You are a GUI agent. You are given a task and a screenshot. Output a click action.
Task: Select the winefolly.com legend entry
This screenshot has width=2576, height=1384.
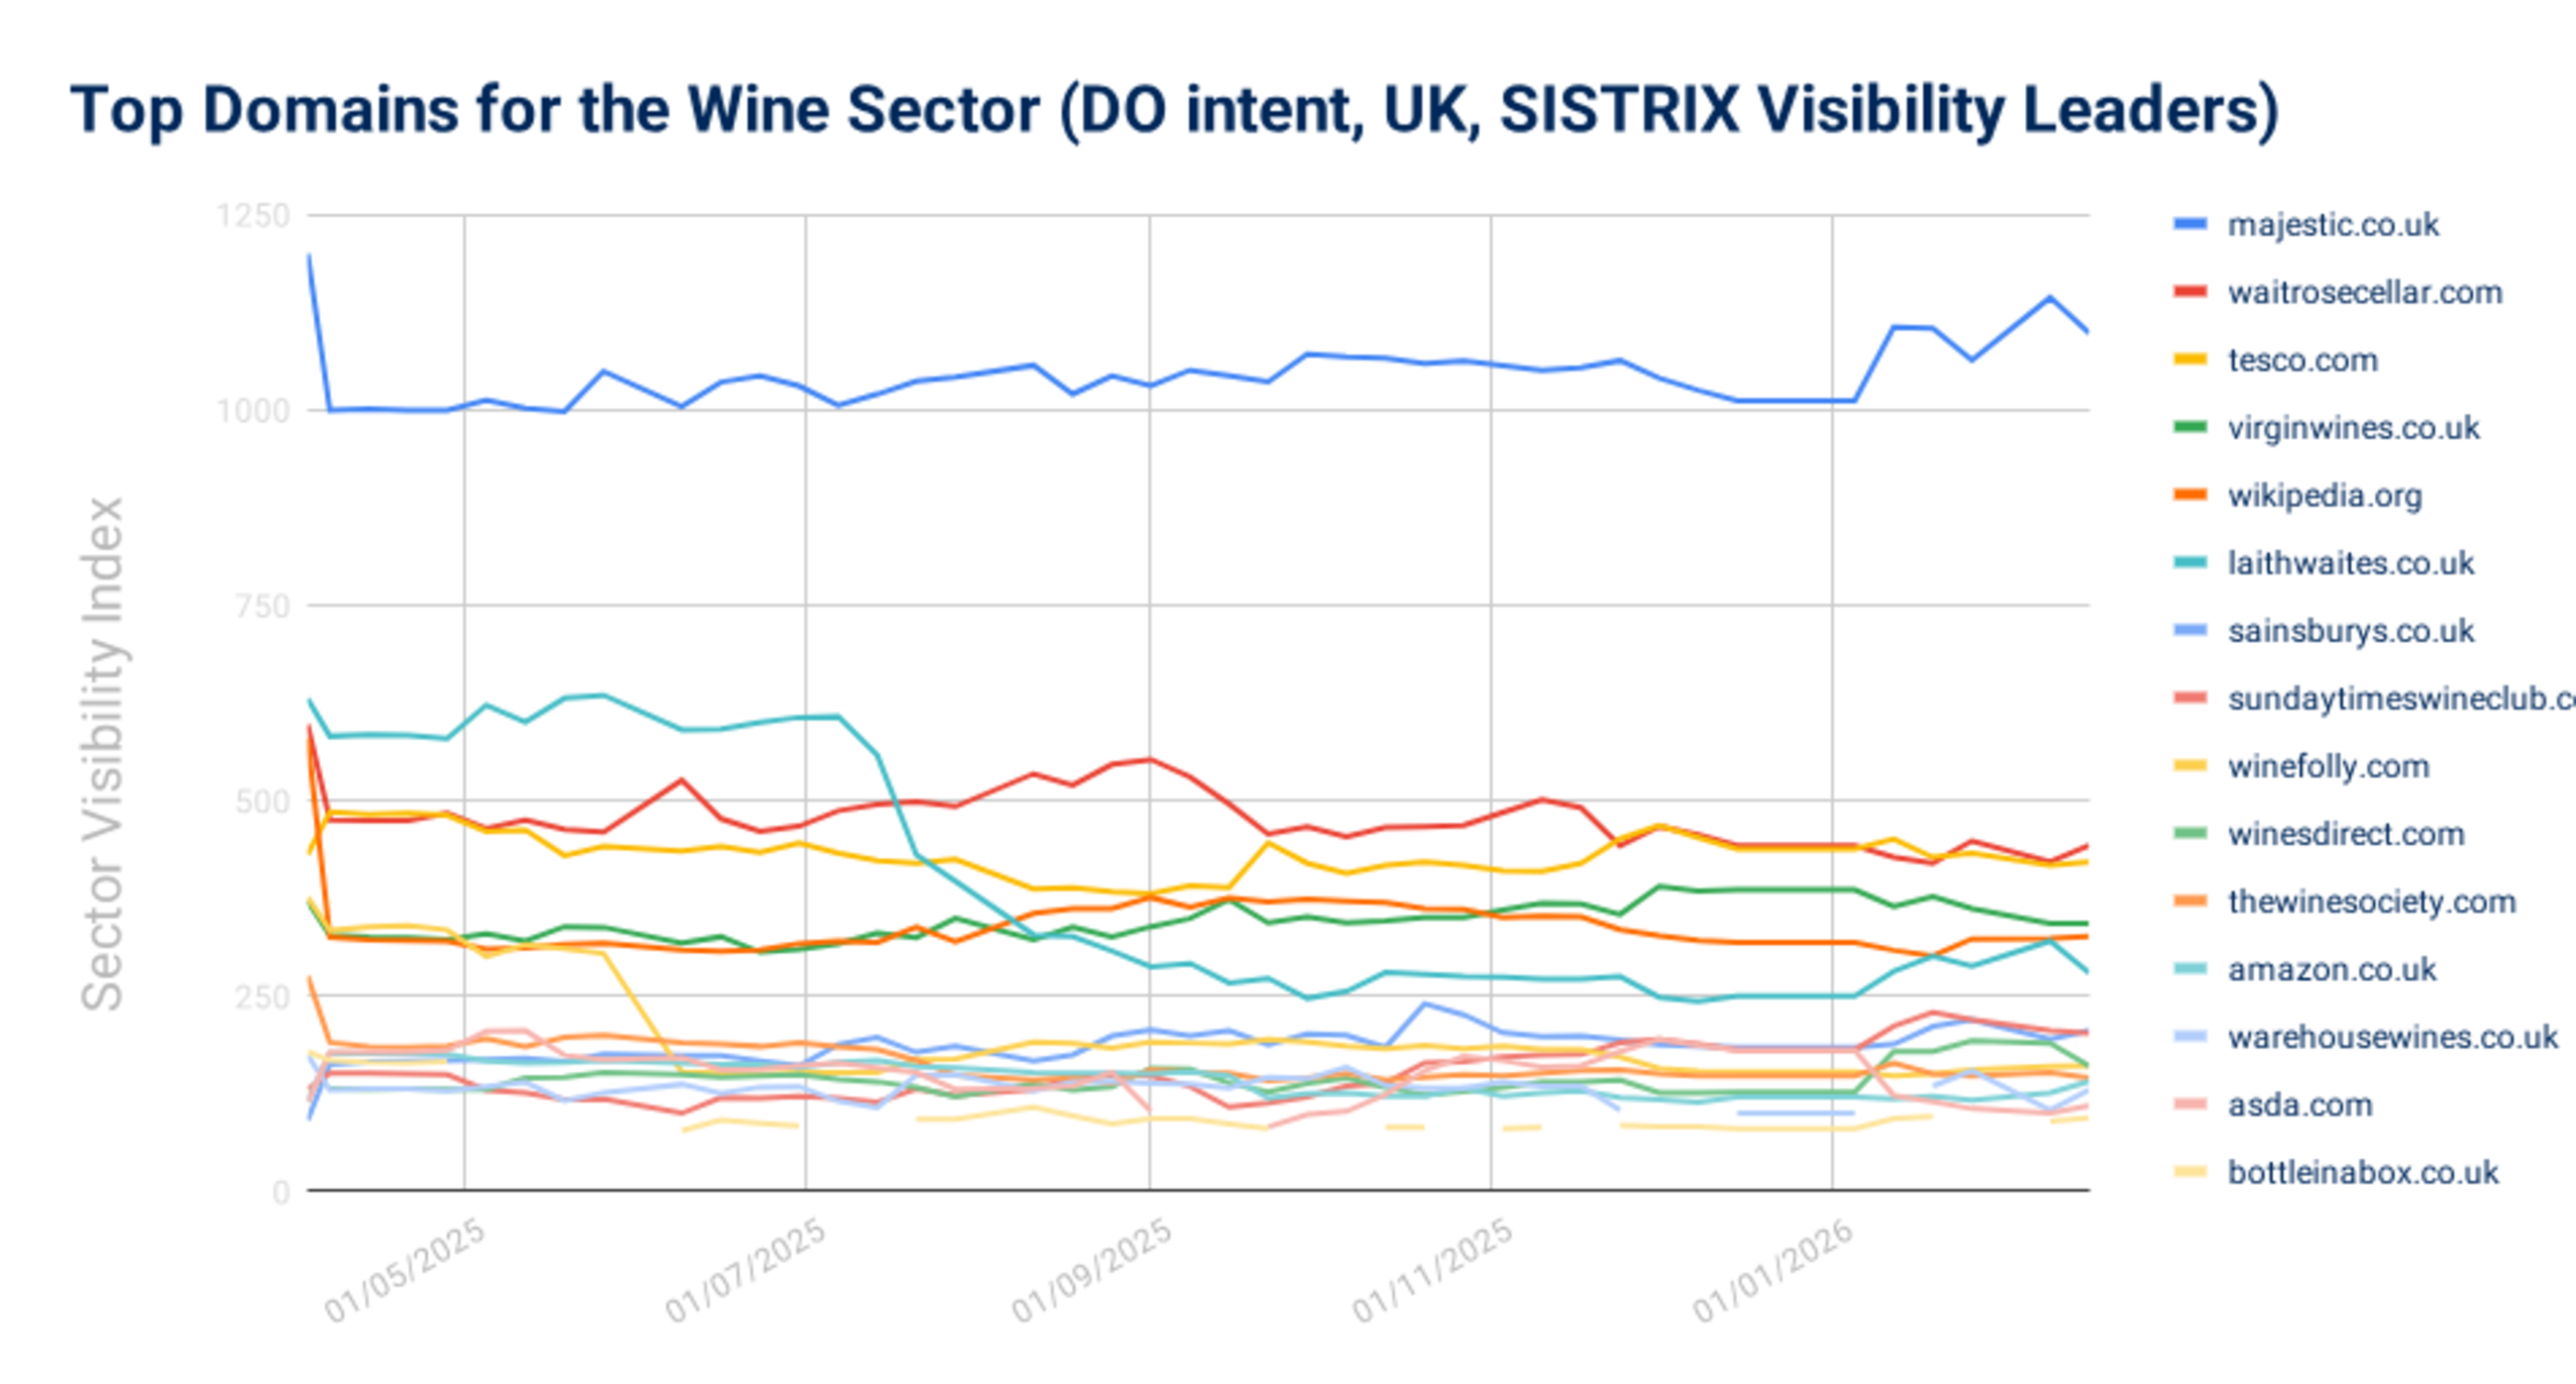pos(2328,767)
